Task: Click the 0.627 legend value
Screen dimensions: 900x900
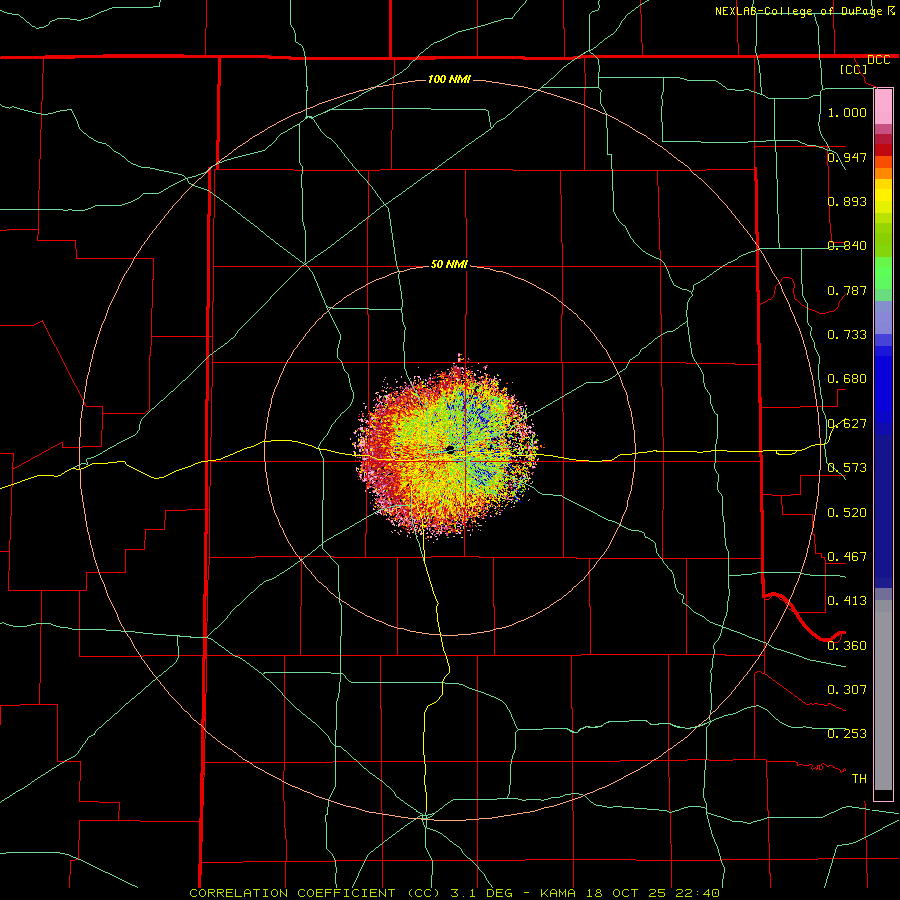Action: click(847, 424)
